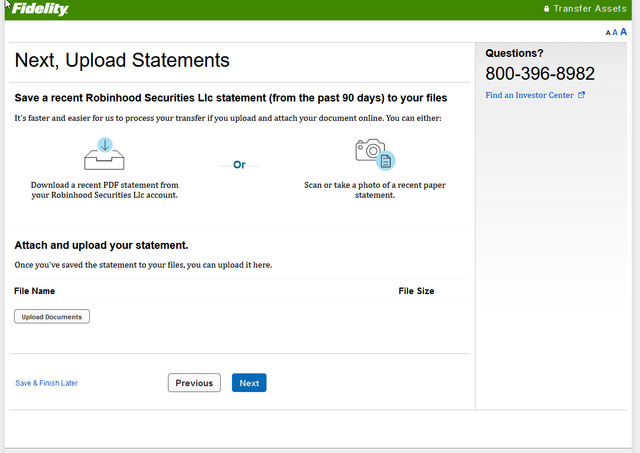This screenshot has width=640, height=453.
Task: Click the Fidelity logo
Action: tap(40, 9)
